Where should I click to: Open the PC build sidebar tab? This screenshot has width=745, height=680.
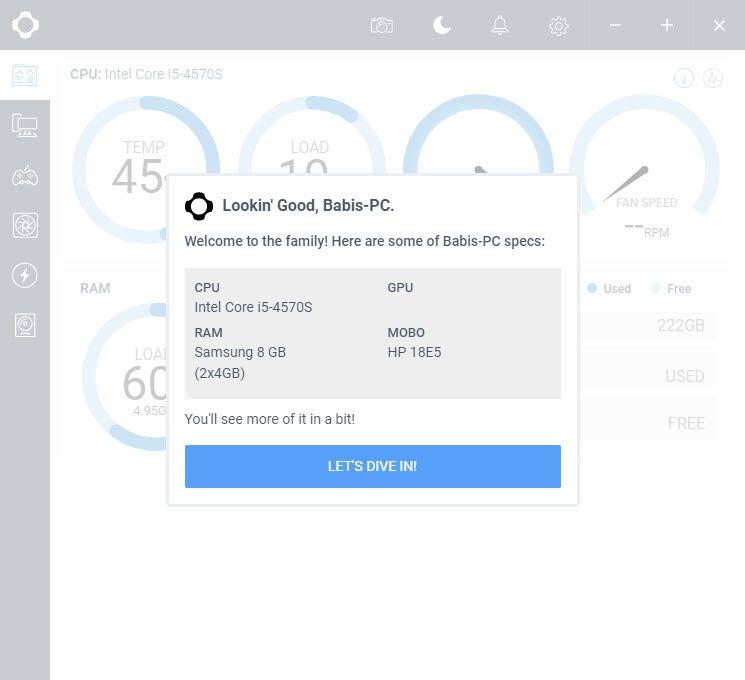coord(25,125)
